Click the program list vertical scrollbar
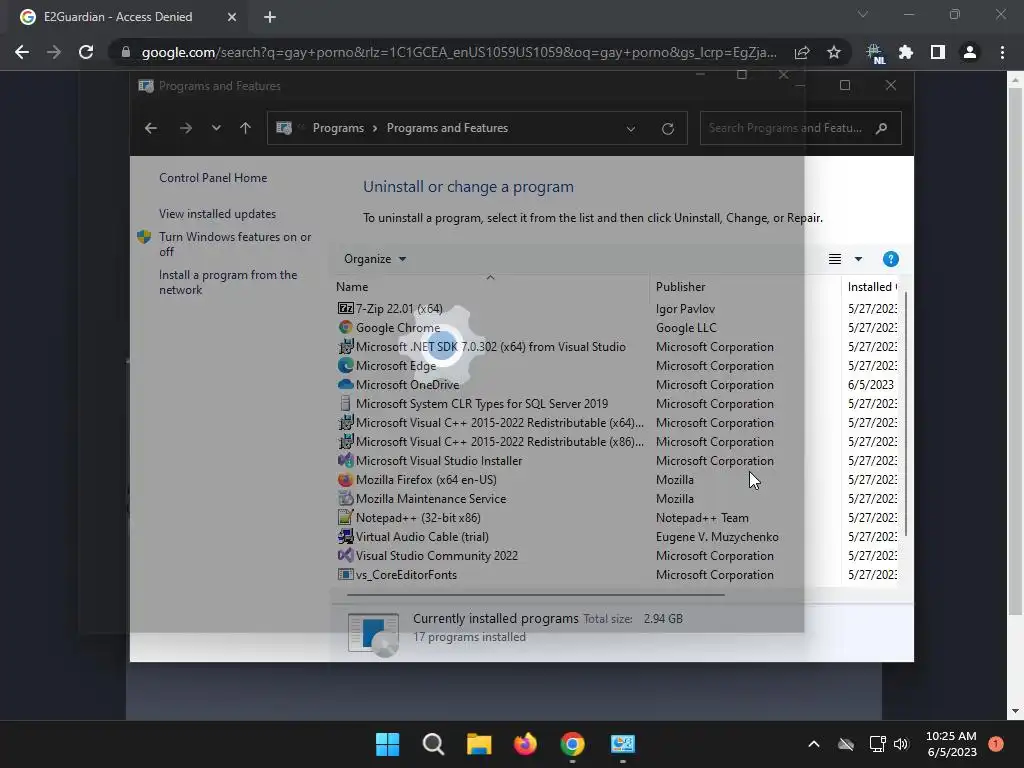1024x768 pixels. (906, 413)
